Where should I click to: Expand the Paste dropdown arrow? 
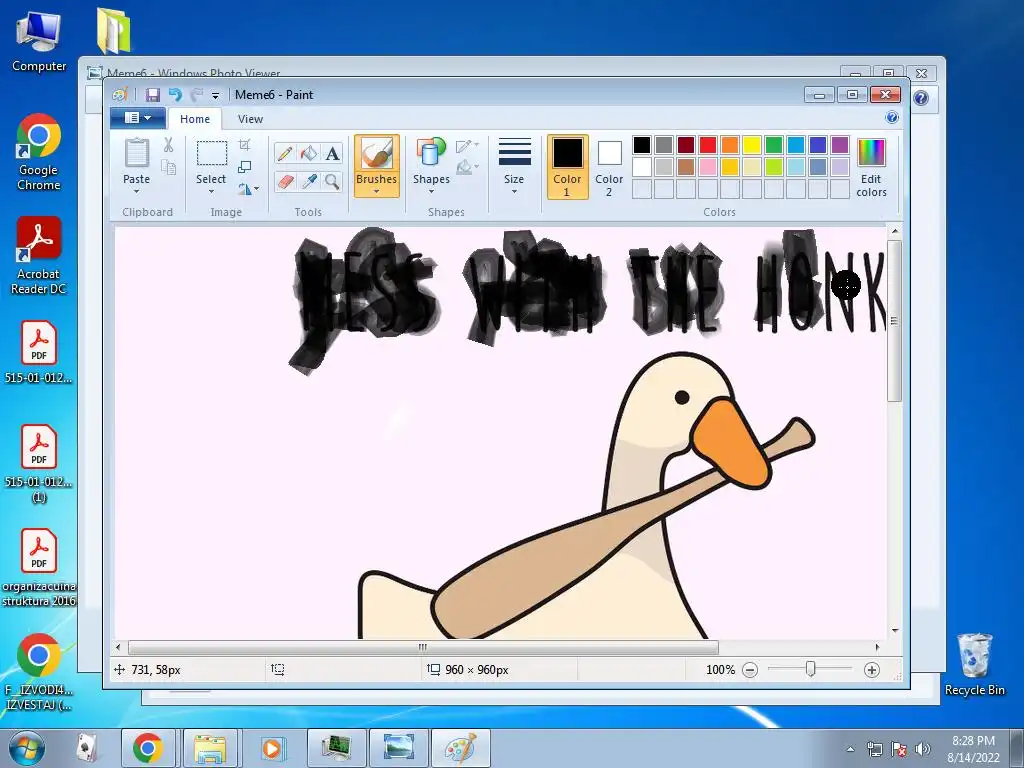(x=136, y=192)
